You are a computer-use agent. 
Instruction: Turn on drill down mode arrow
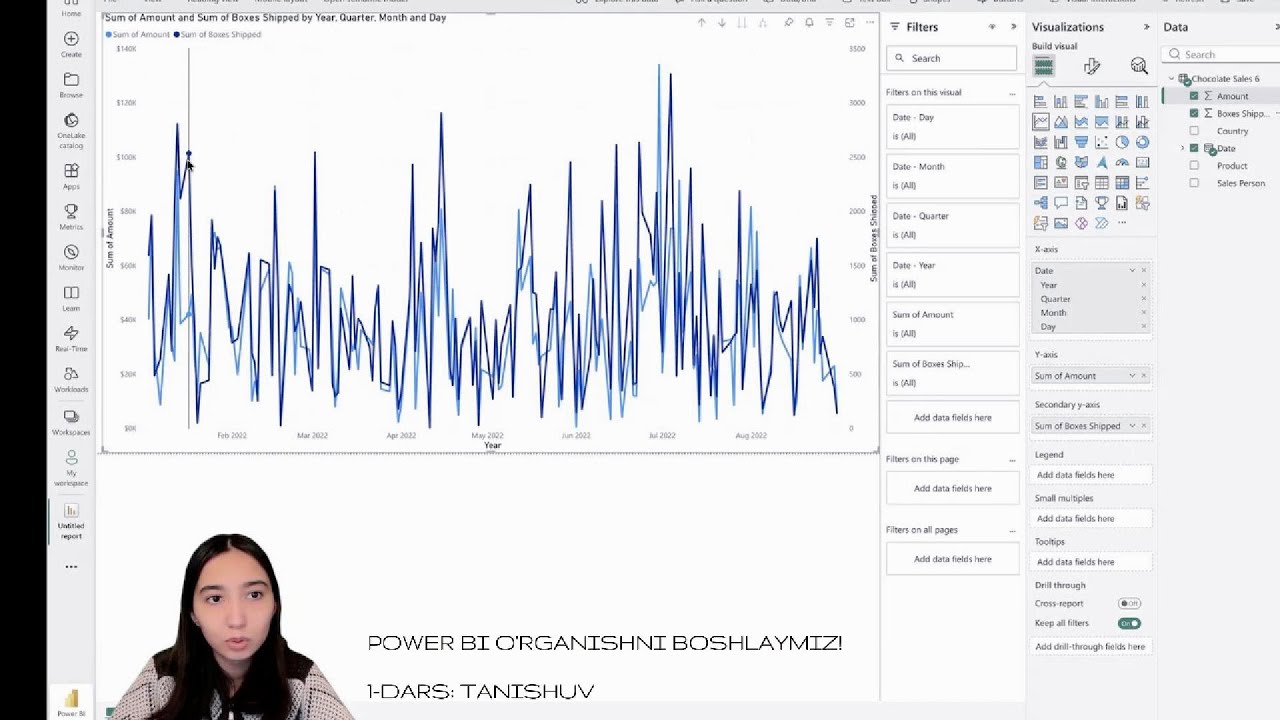[x=721, y=23]
